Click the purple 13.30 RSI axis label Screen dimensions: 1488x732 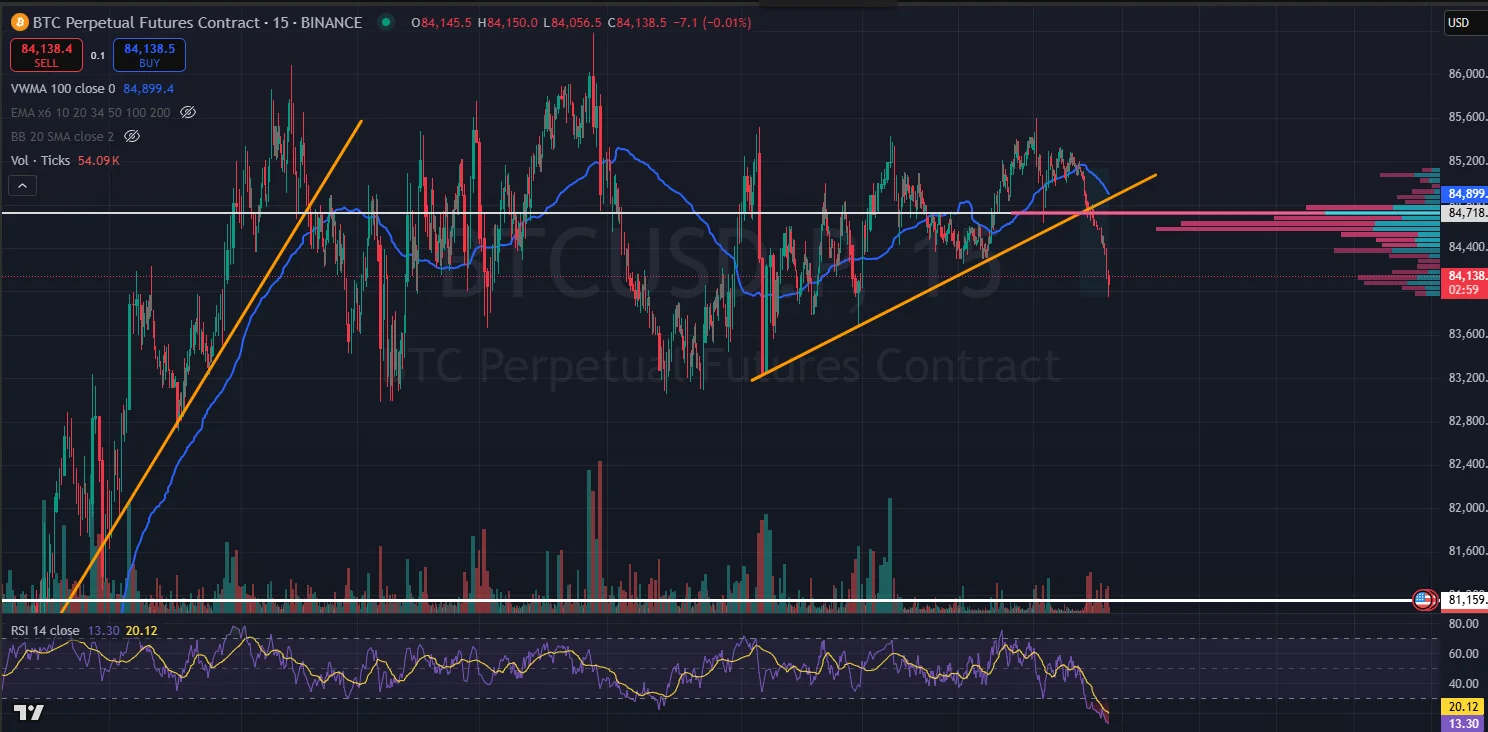pyautogui.click(x=1463, y=722)
